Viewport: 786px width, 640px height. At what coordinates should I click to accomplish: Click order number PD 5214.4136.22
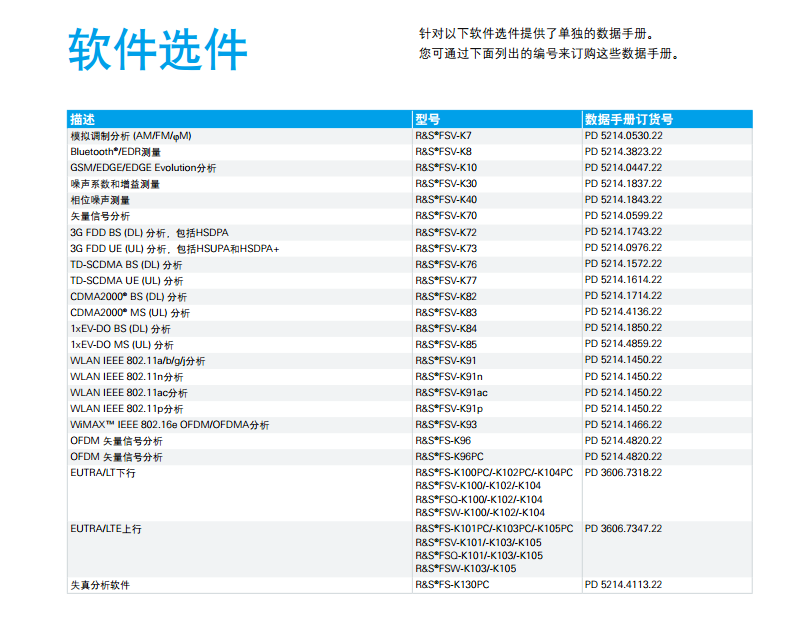pos(623,313)
